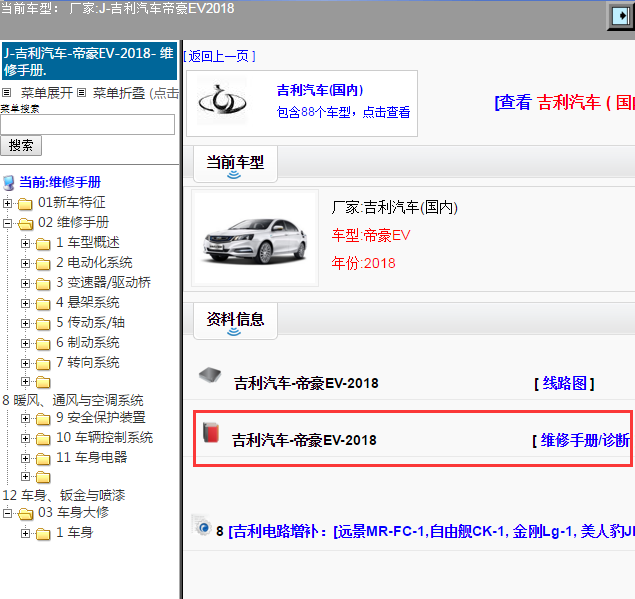Click the 年份:2018 text
The height and width of the screenshot is (599, 635).
[363, 263]
